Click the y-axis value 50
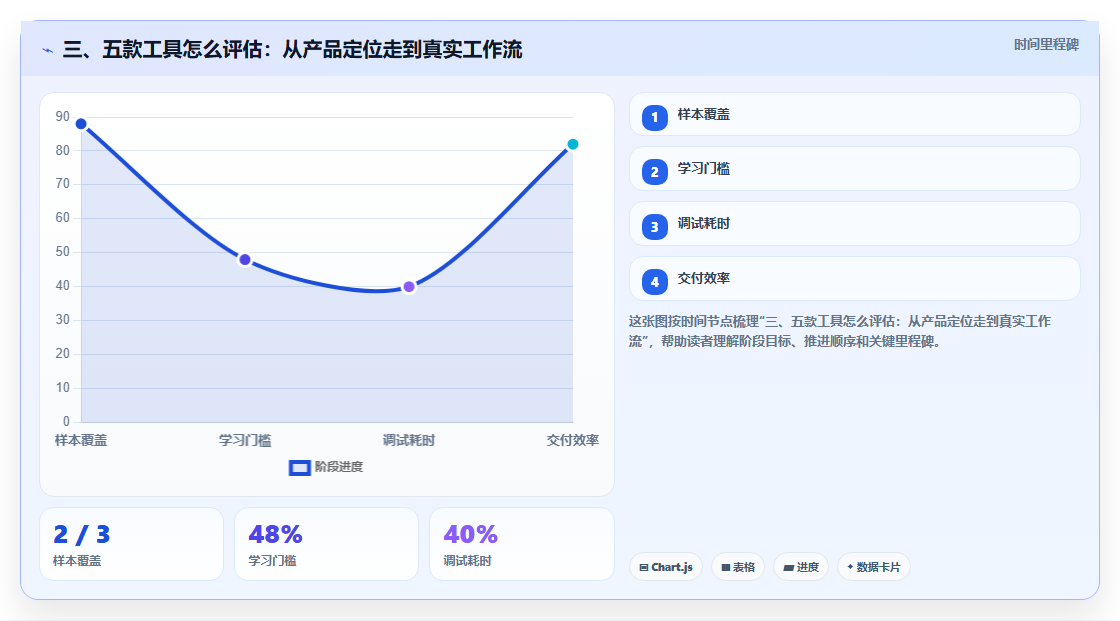The height and width of the screenshot is (621, 1120). (63, 252)
